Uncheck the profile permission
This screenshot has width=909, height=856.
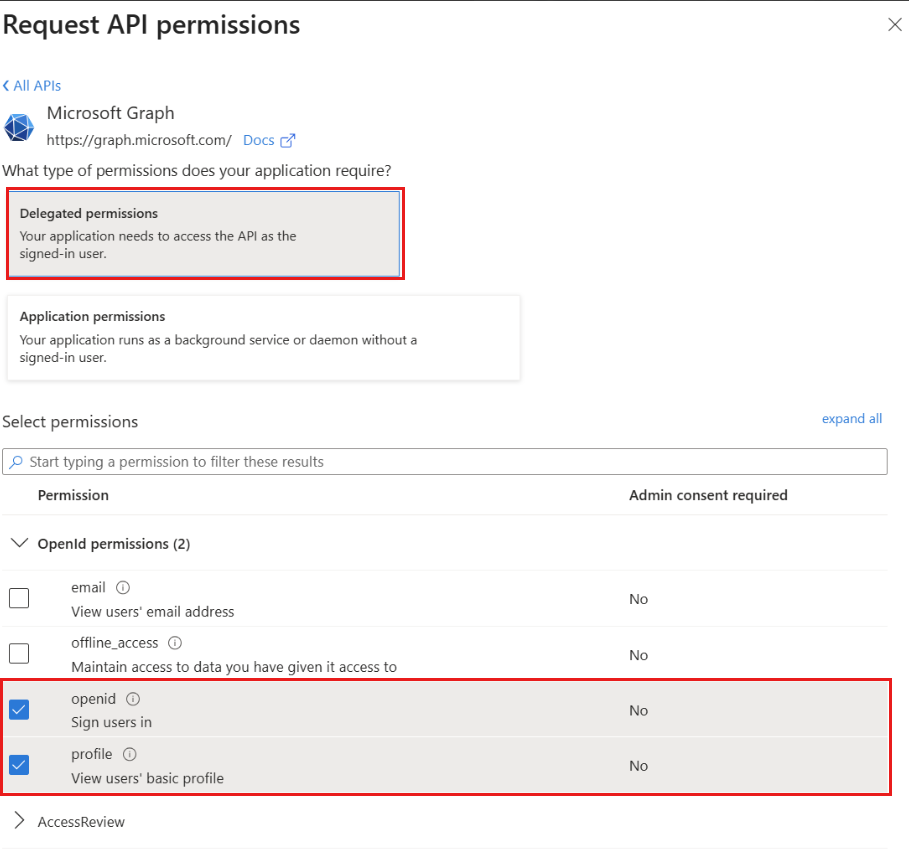(17, 764)
